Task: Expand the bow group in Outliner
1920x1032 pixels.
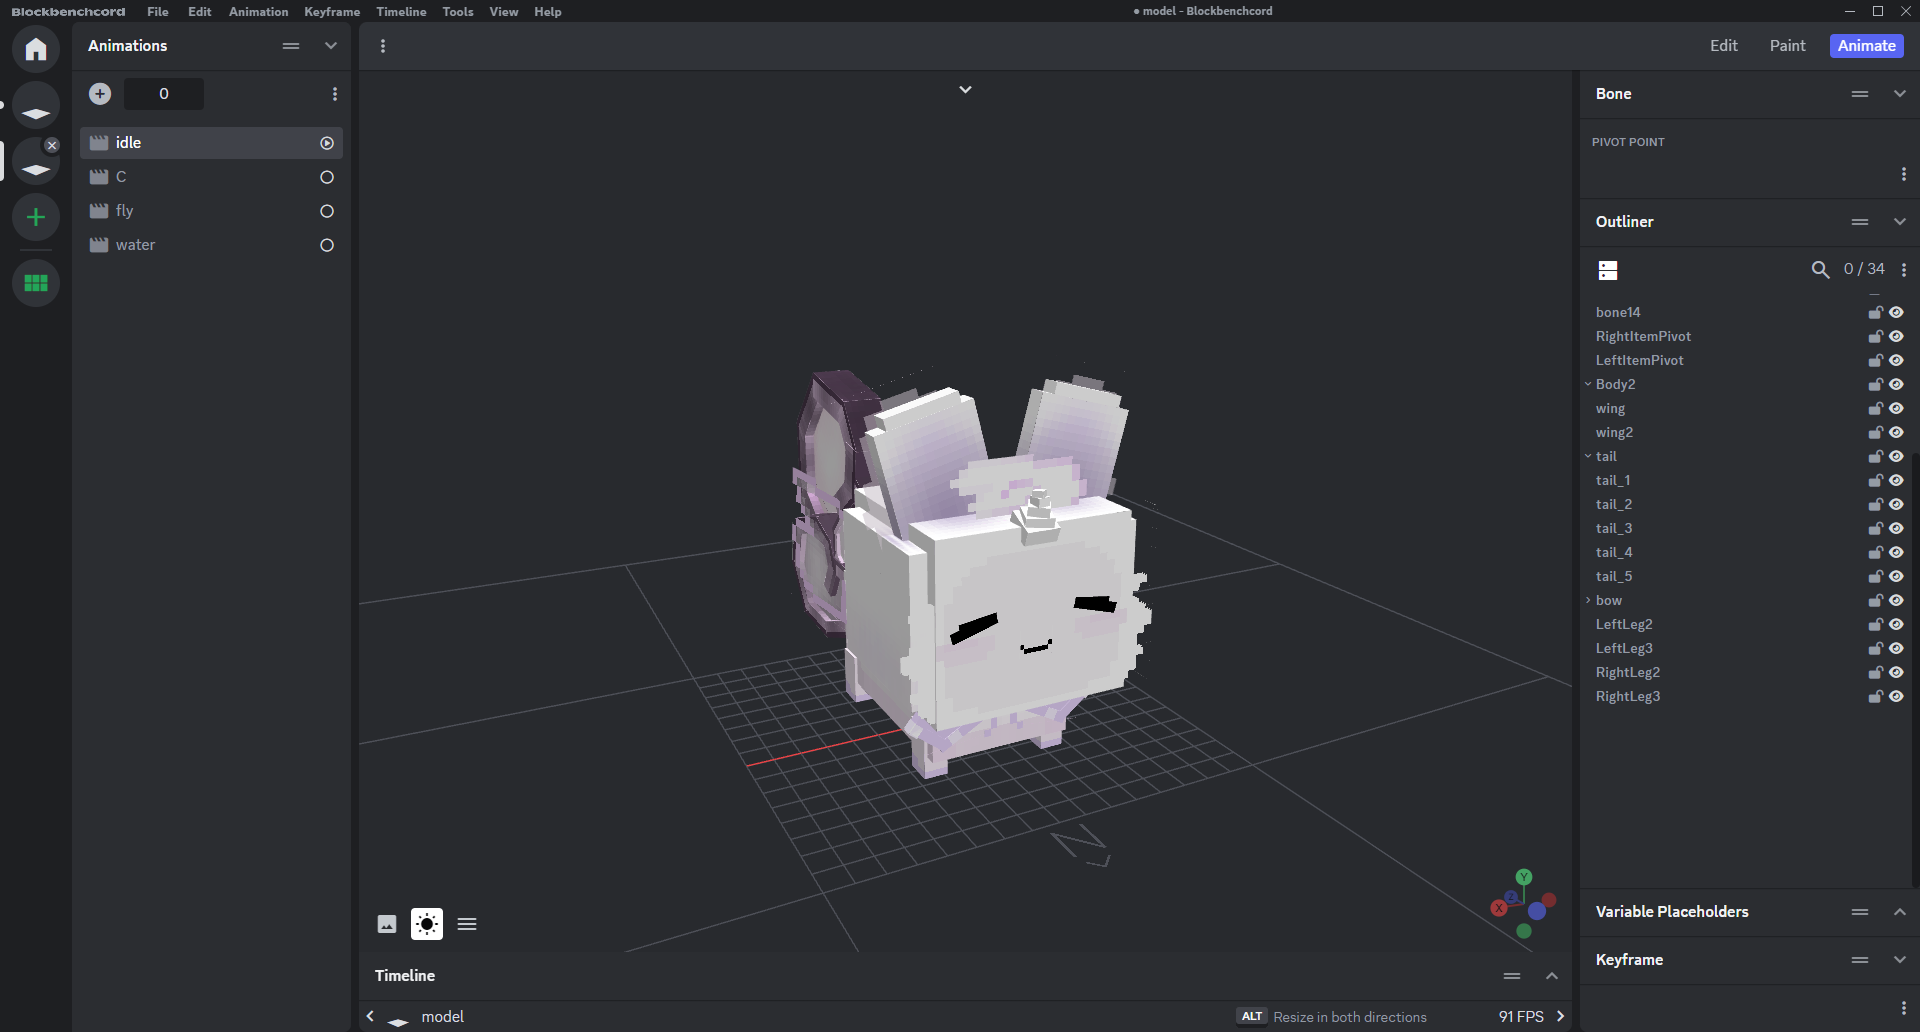Action: pyautogui.click(x=1588, y=601)
